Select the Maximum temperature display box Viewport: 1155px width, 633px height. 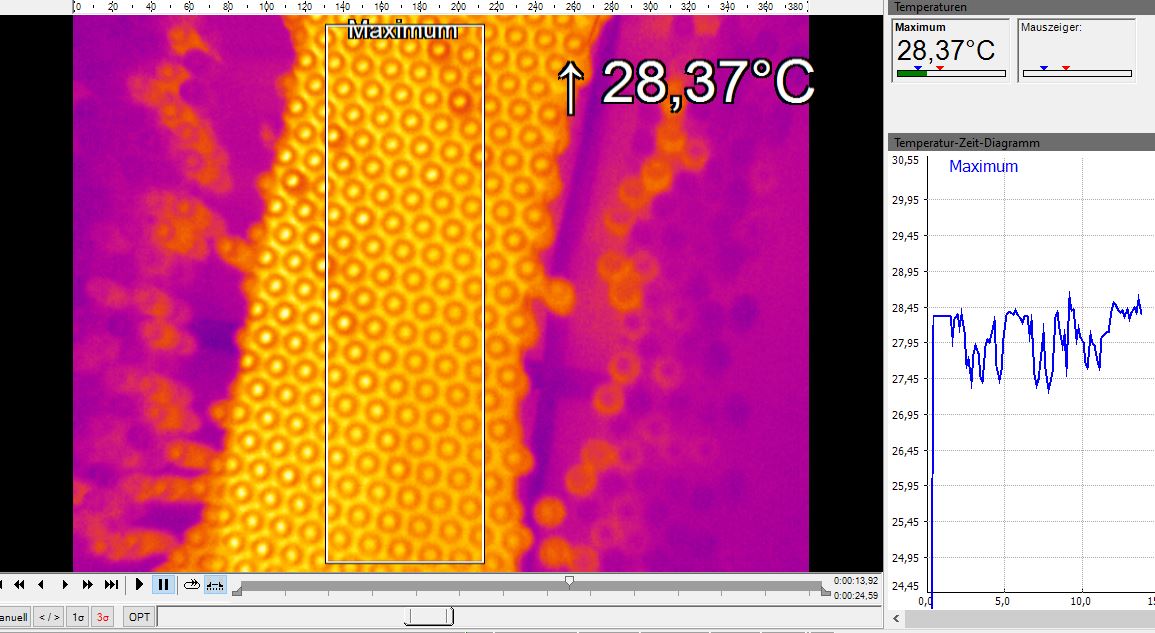950,49
